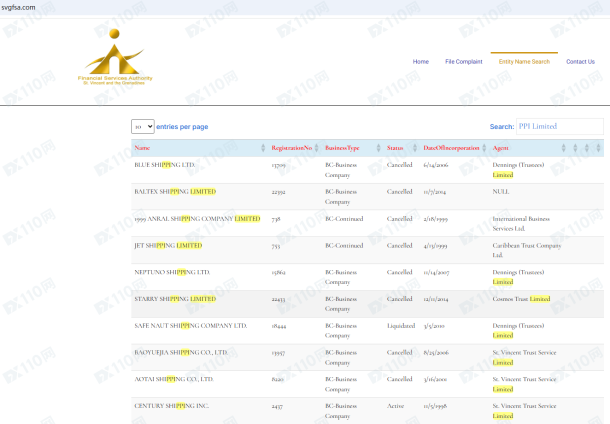This screenshot has height=424, width=610.
Task: Click the Financial Services Authority gold logo
Action: 115,57
